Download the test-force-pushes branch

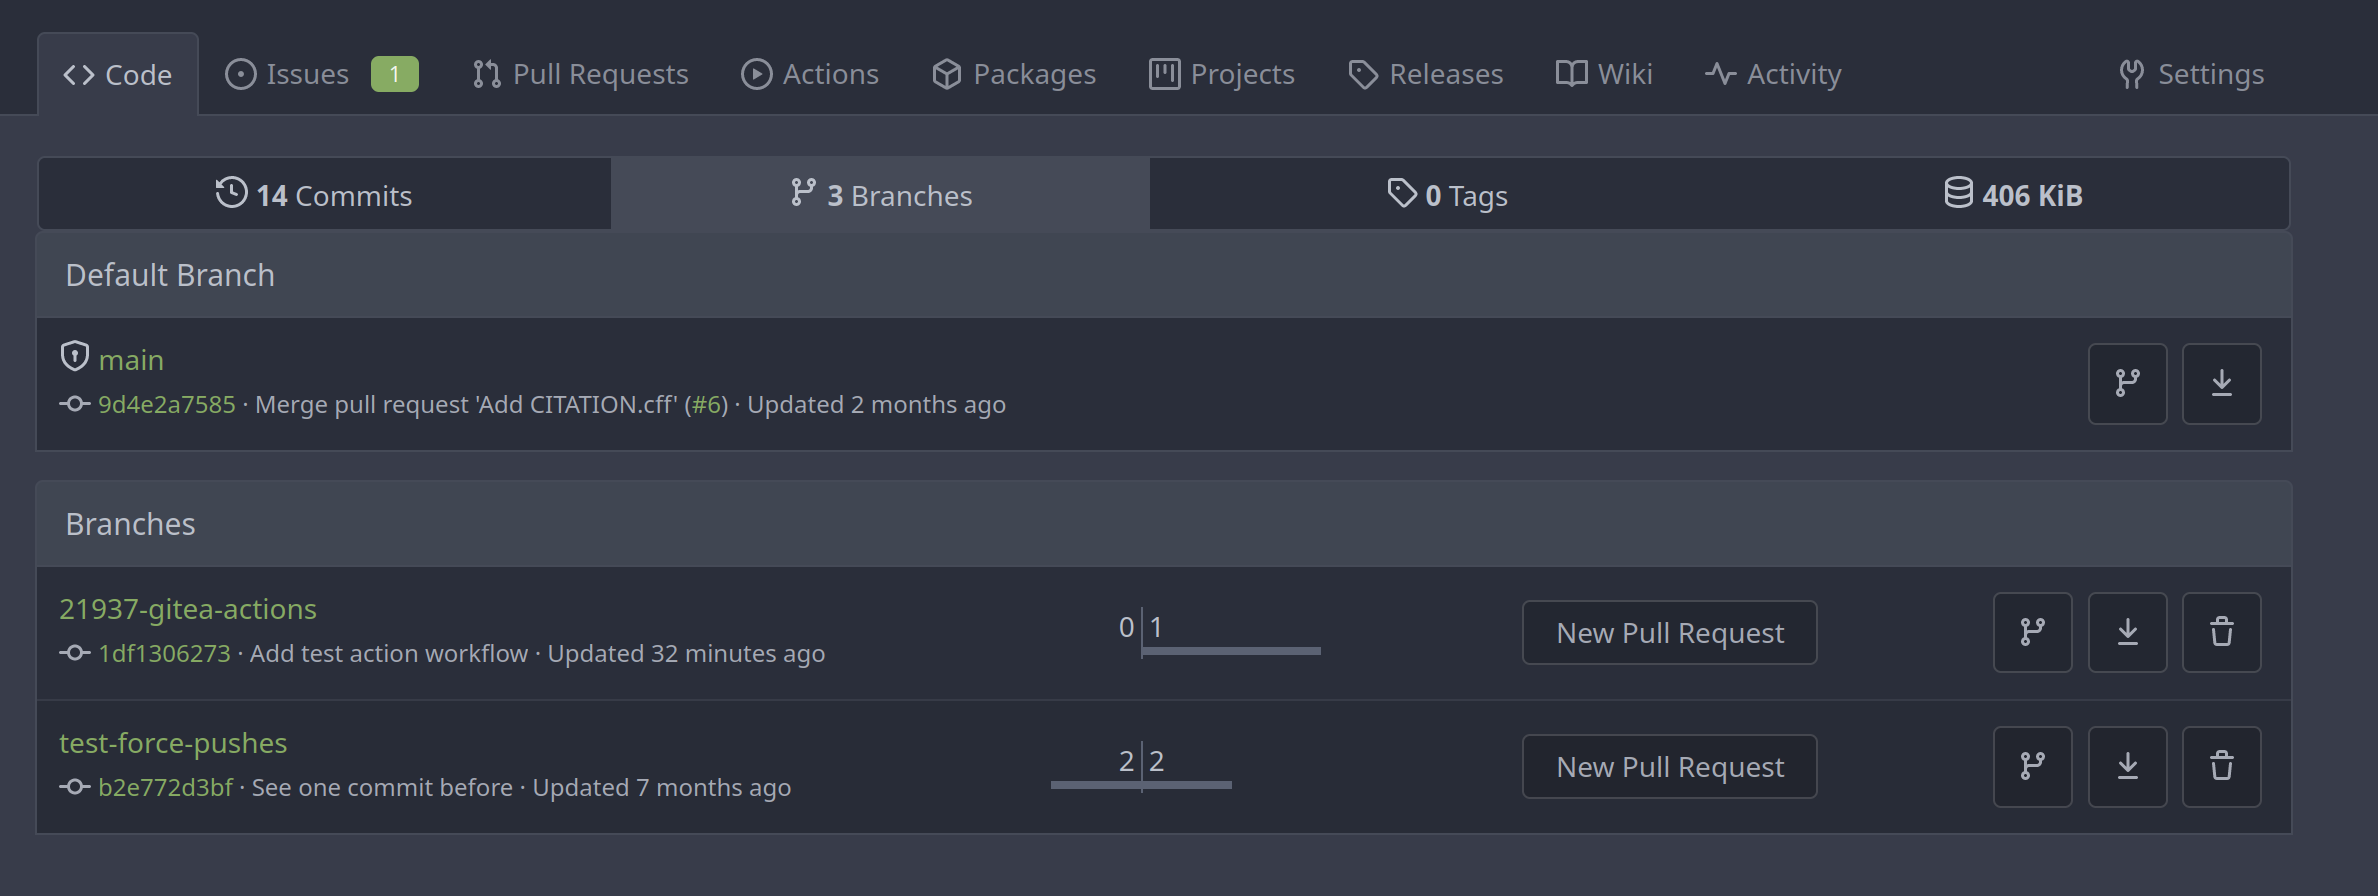coord(2127,767)
